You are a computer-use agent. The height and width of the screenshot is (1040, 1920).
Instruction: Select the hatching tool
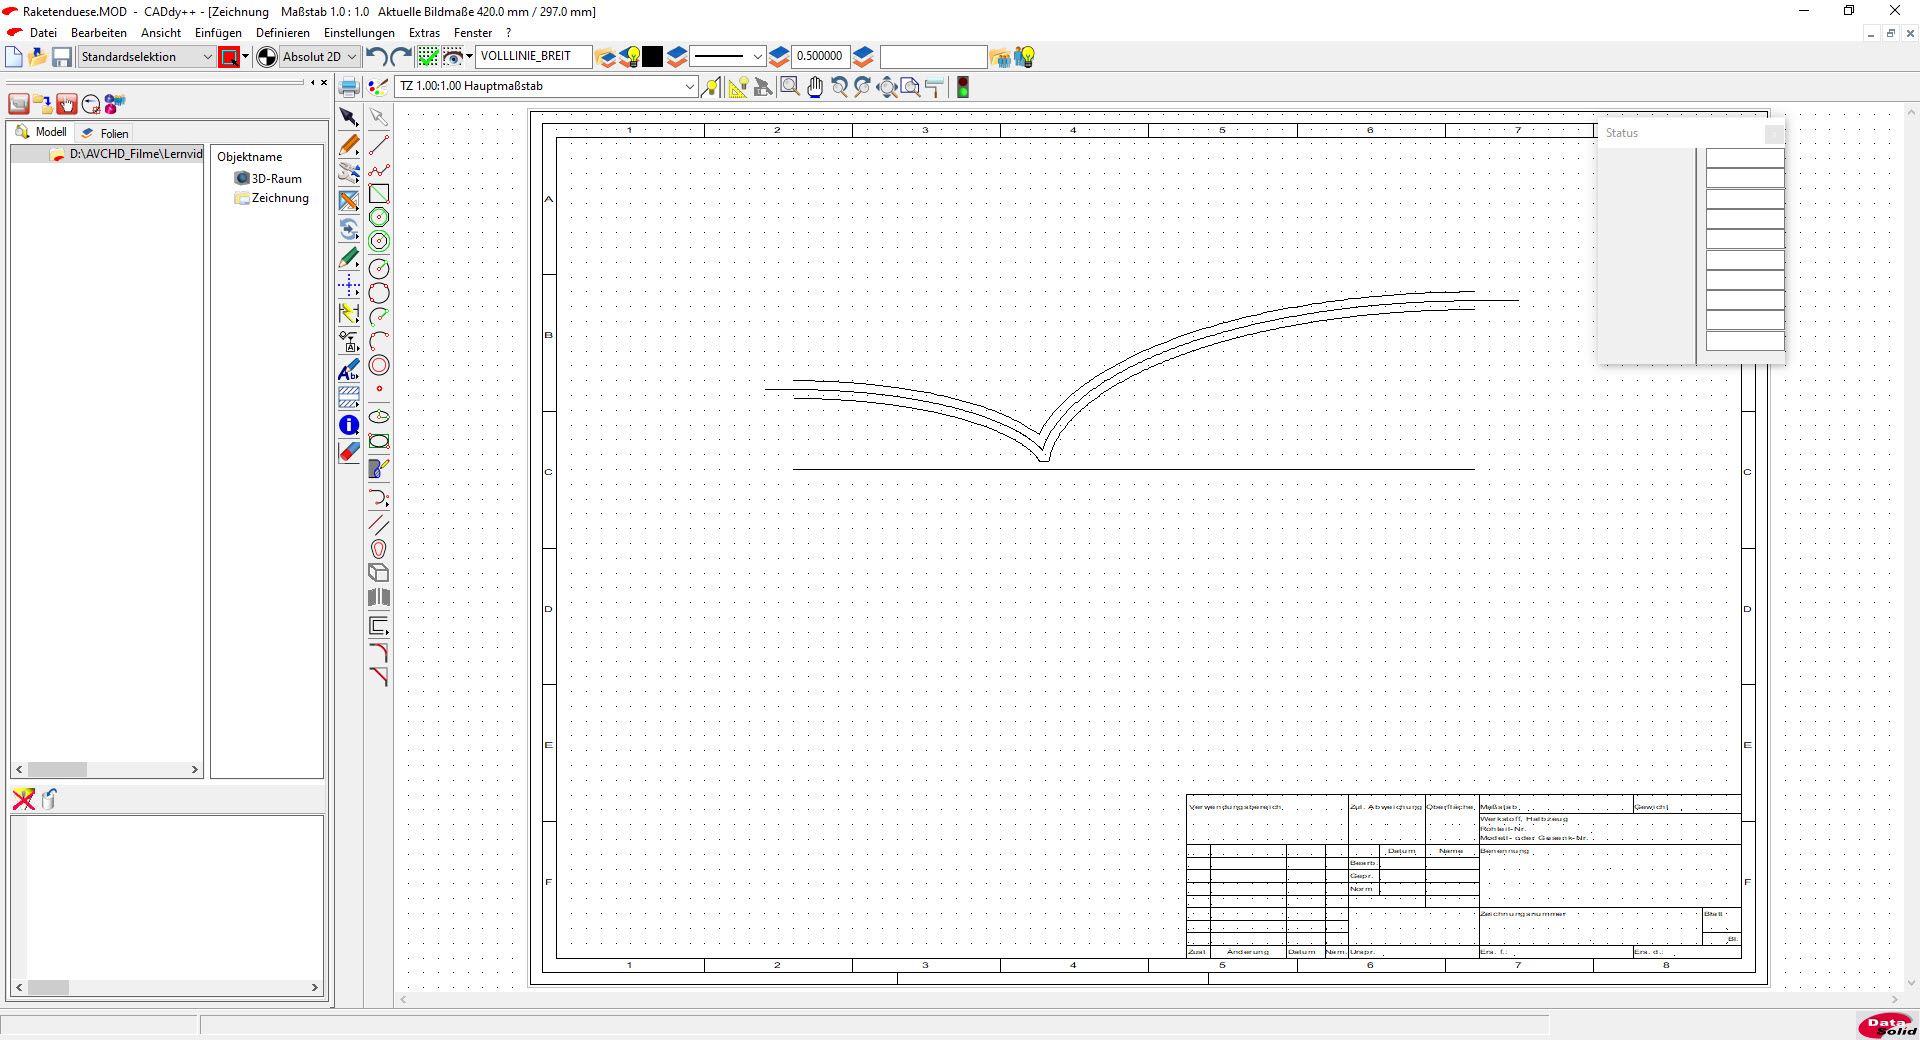pos(349,397)
